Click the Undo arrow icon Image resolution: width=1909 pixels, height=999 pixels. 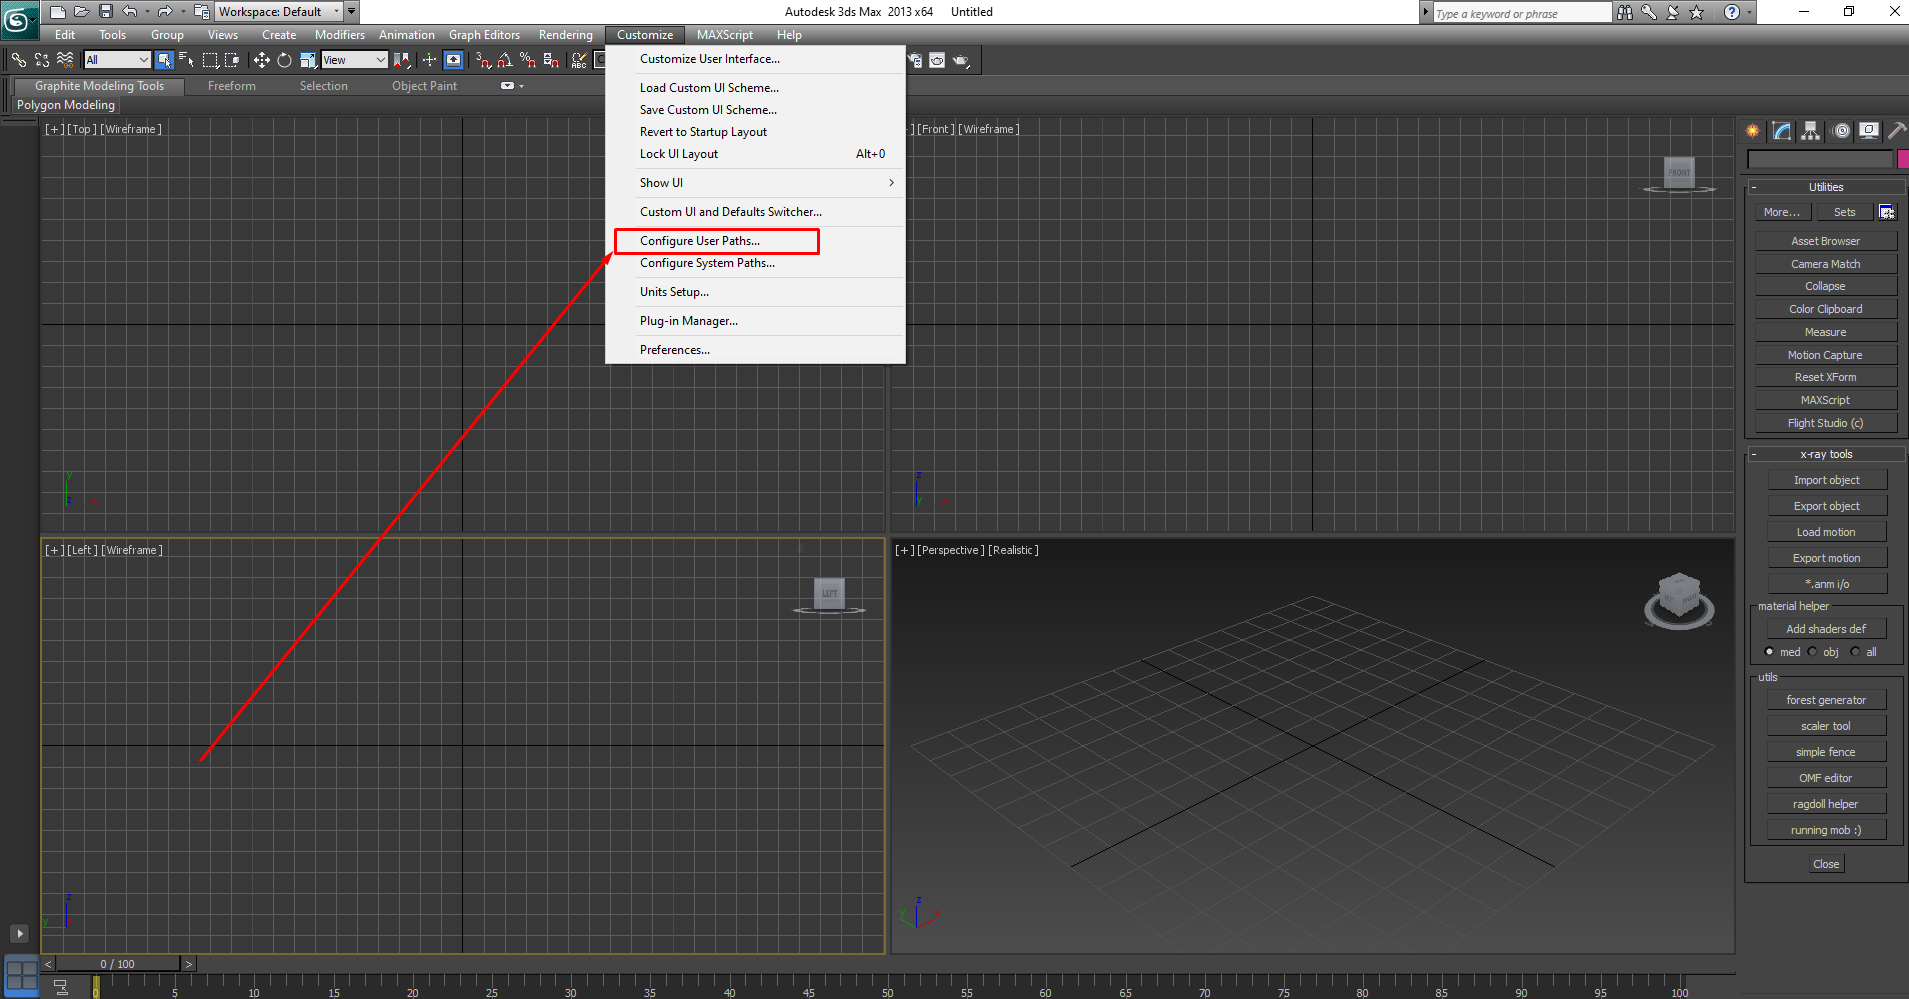pos(130,12)
